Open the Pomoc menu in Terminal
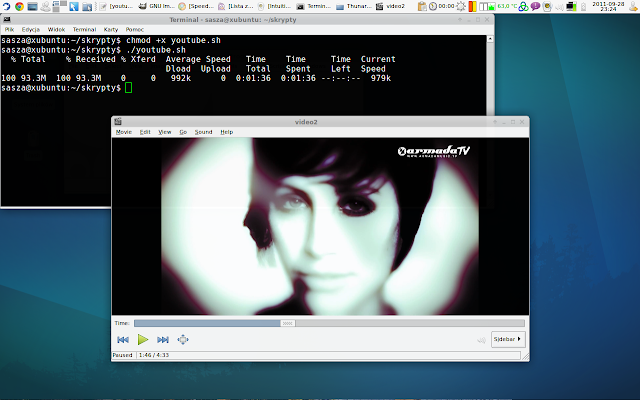 click(x=134, y=29)
